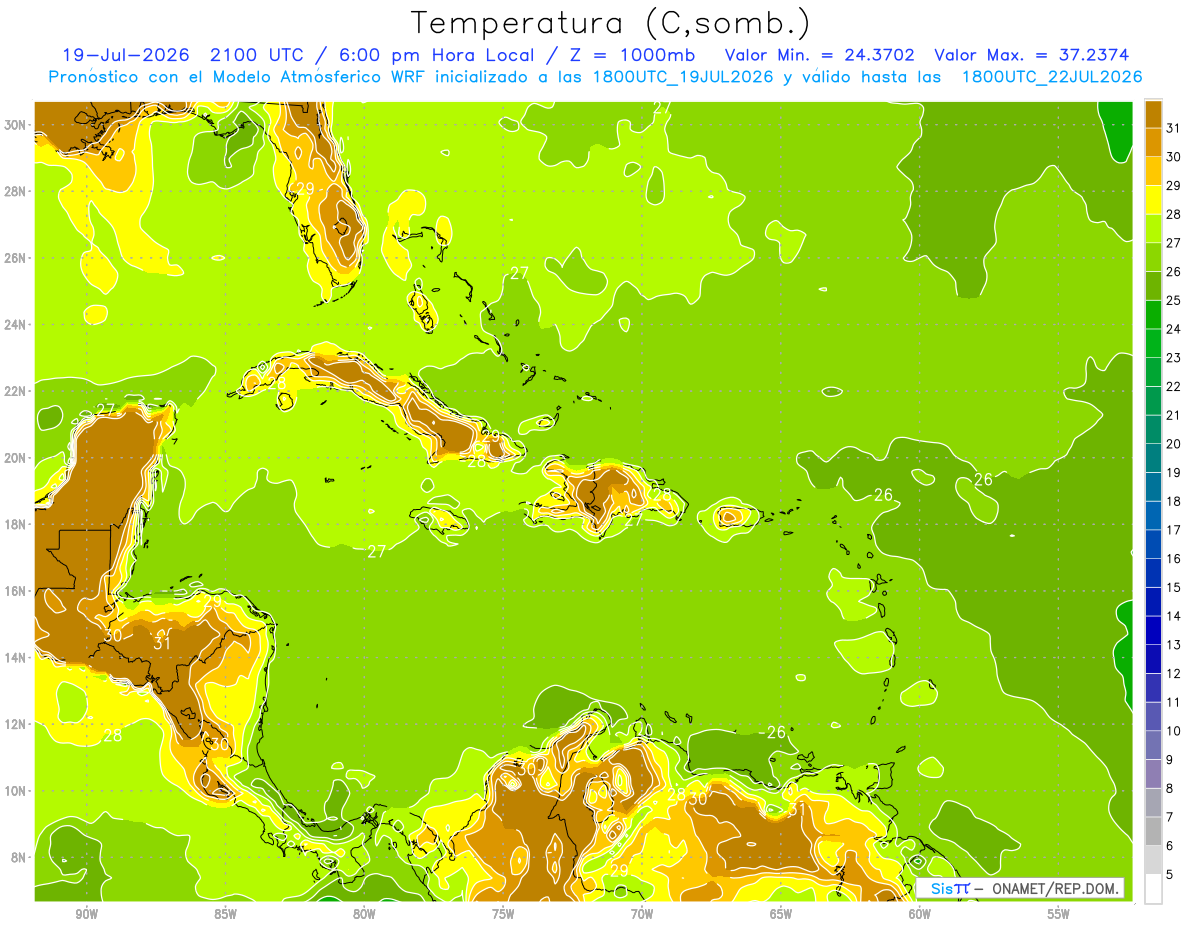Click color scale value '25'
The image size is (1200, 927).
pyautogui.click(x=1173, y=300)
